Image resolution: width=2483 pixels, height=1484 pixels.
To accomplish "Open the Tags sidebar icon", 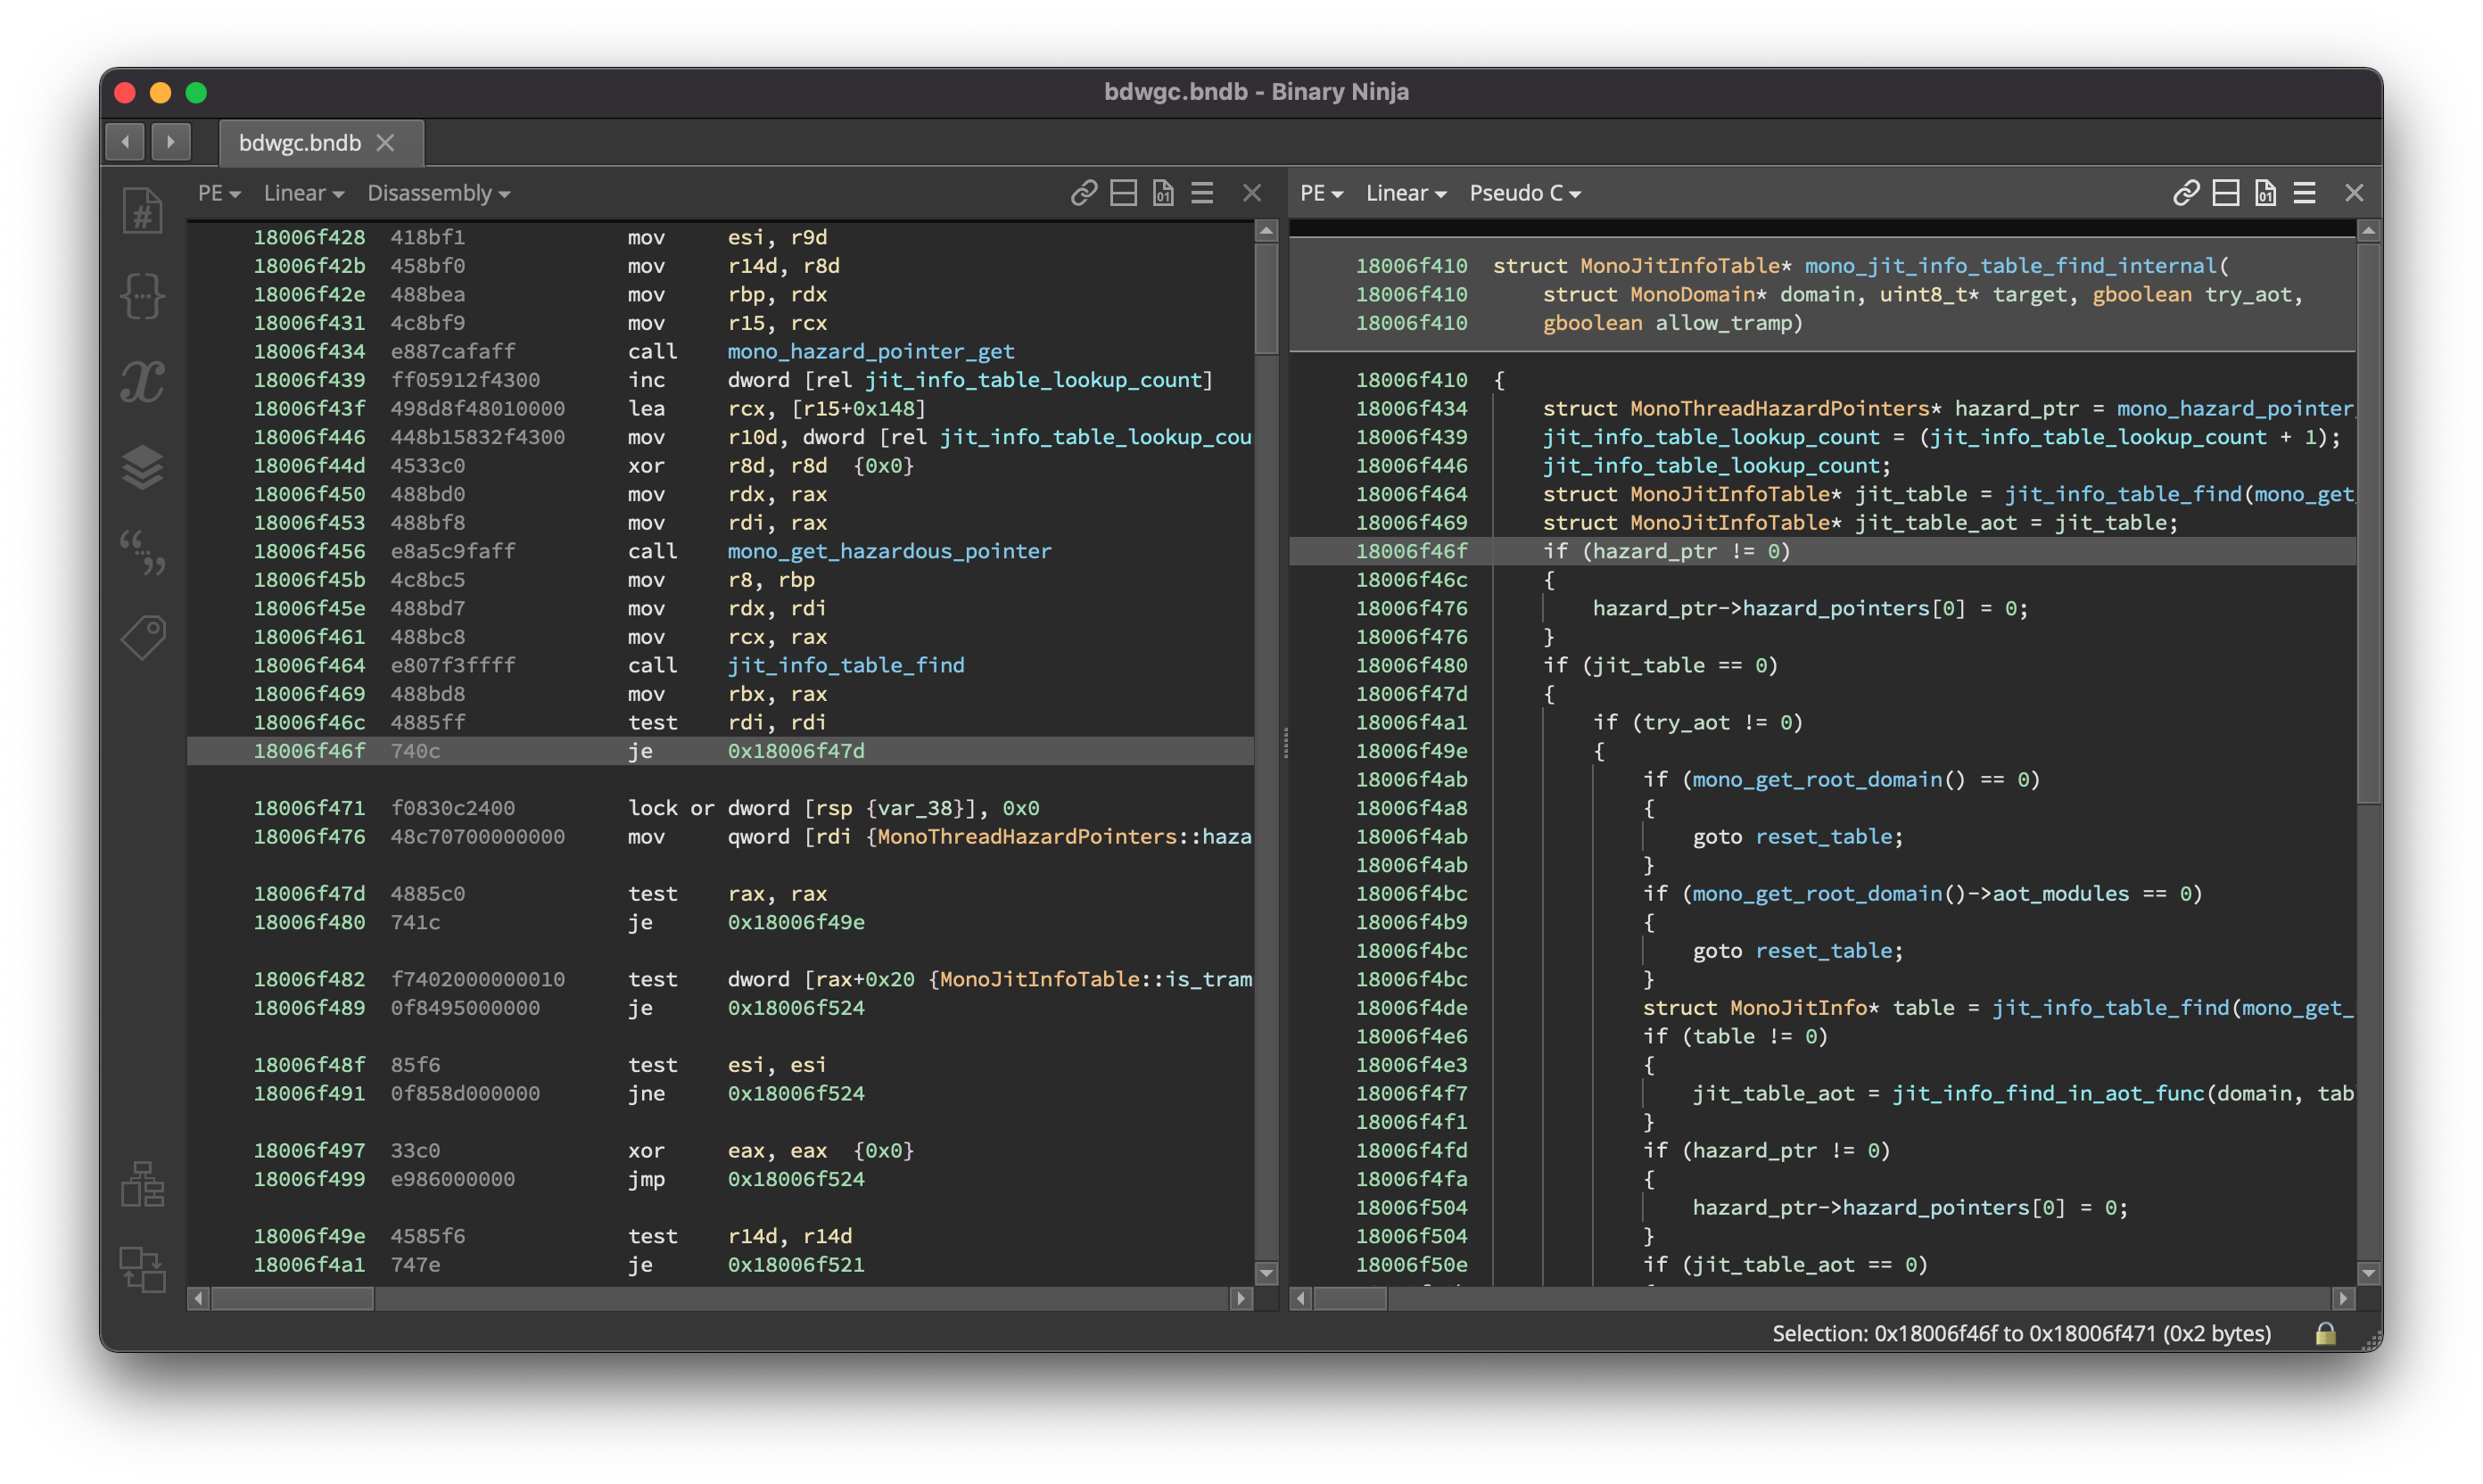I will click(x=143, y=637).
